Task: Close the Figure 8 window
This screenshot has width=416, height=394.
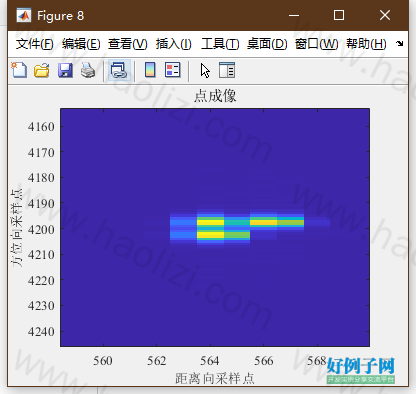Action: click(x=385, y=15)
